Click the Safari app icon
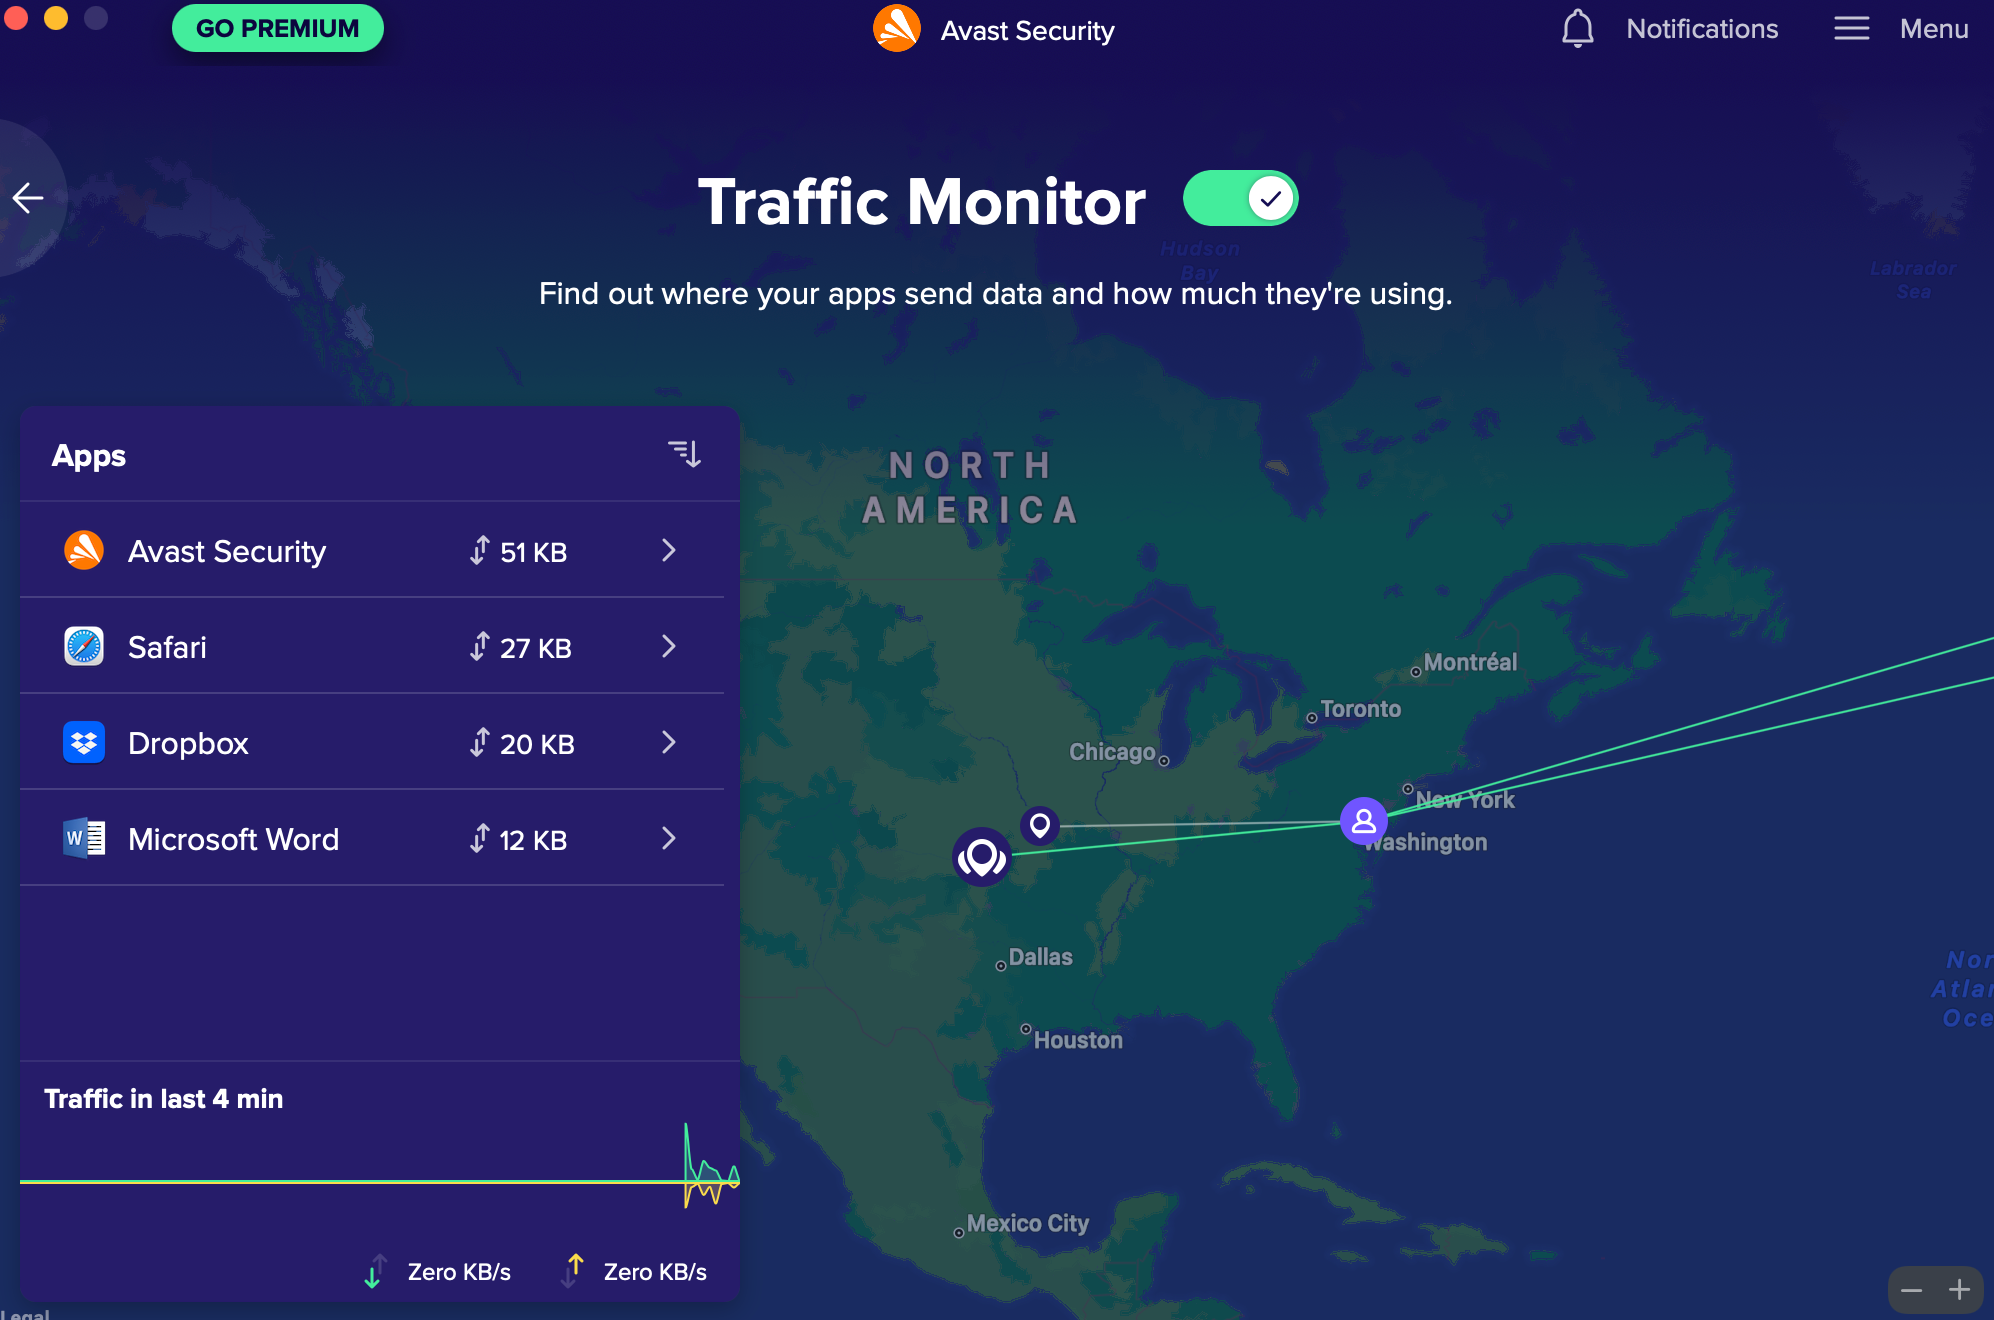Screen dimensions: 1994x1320 [x=84, y=647]
